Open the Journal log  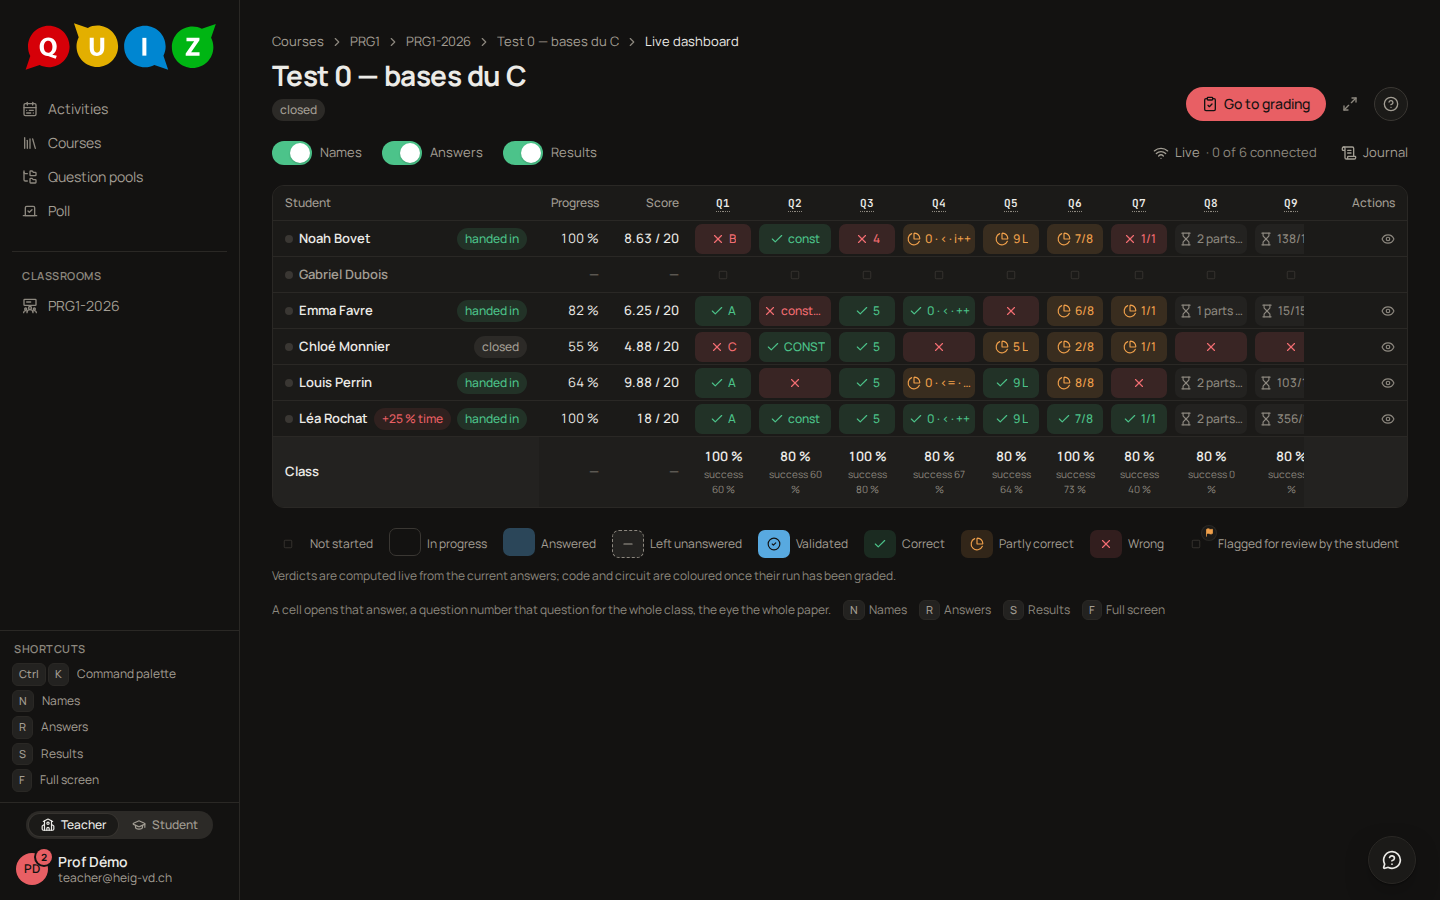[x=1375, y=153]
